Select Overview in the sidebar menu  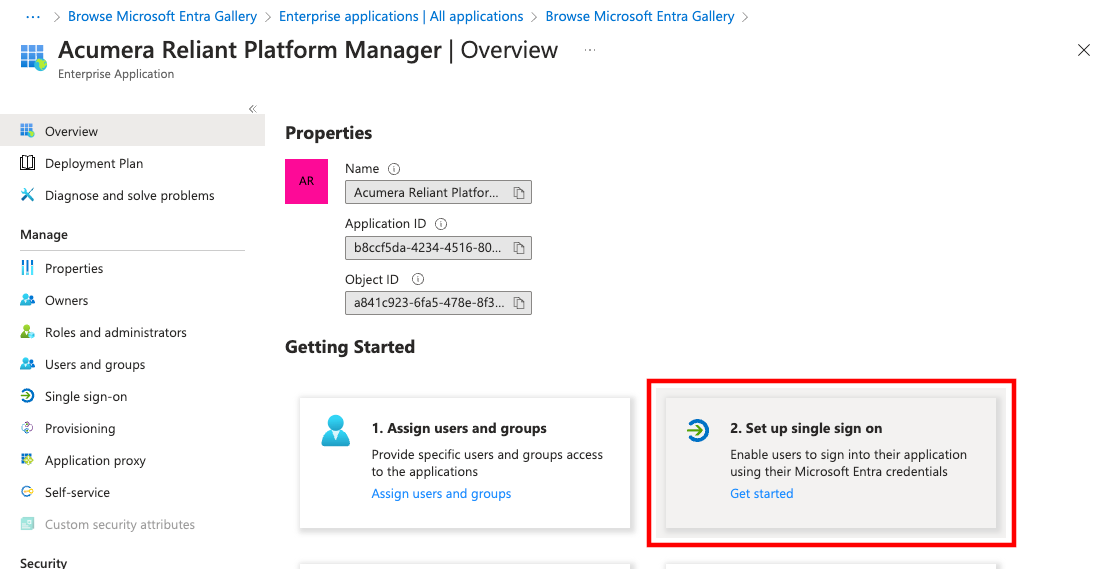click(132, 130)
